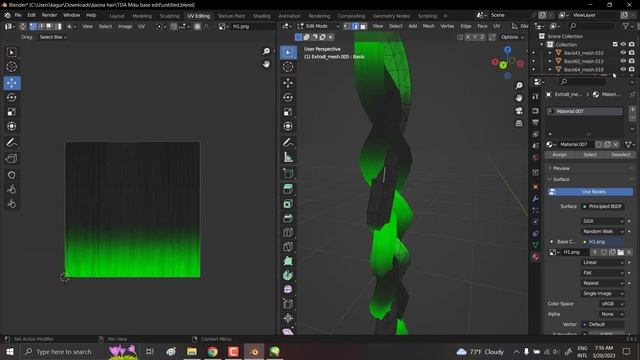640x360 pixels.
Task: Open the Options dropdown in 3D viewport
Action: pos(512,37)
